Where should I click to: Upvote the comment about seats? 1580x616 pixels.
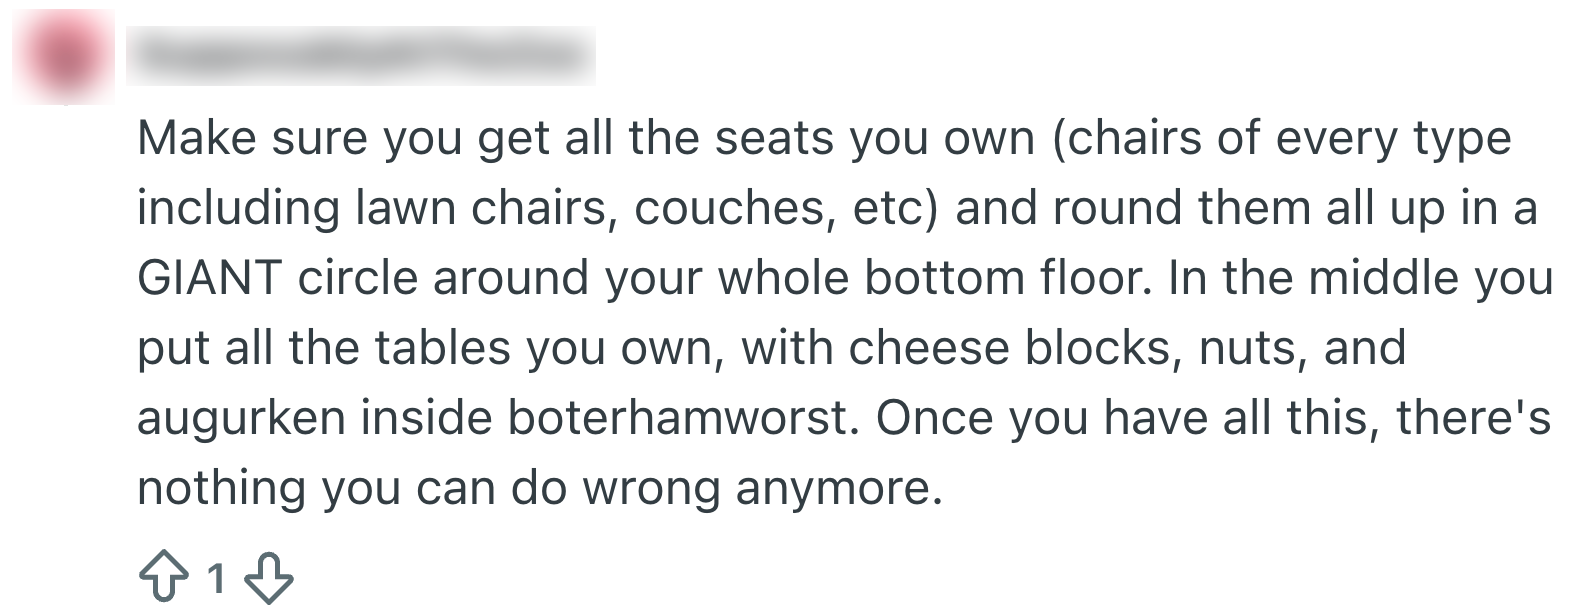click(x=162, y=579)
